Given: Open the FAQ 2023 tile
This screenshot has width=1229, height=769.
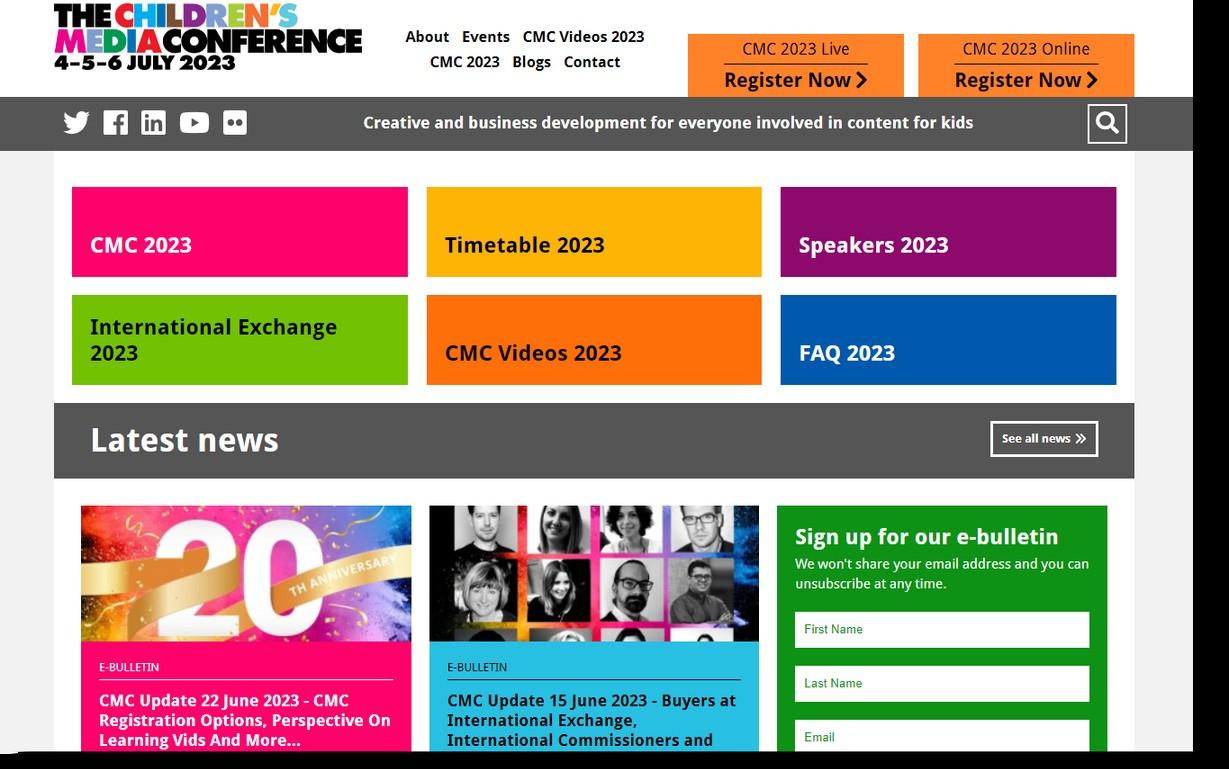Looking at the screenshot, I should 948,340.
